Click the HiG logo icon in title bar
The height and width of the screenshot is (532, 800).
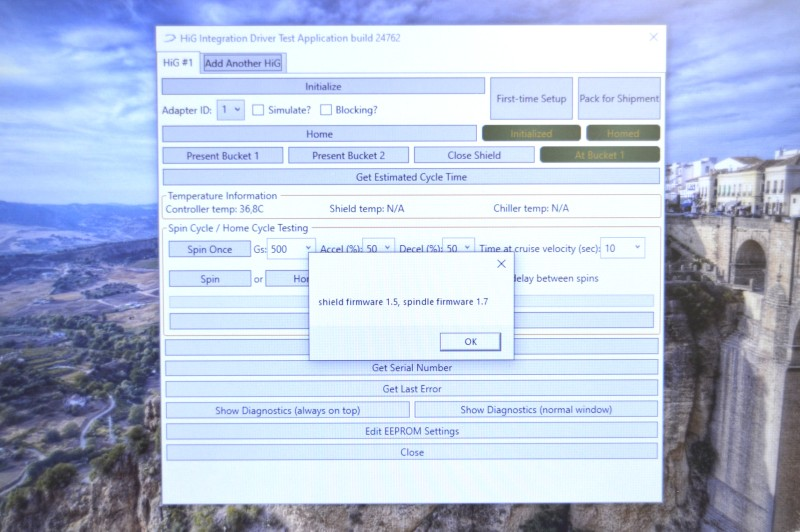169,38
